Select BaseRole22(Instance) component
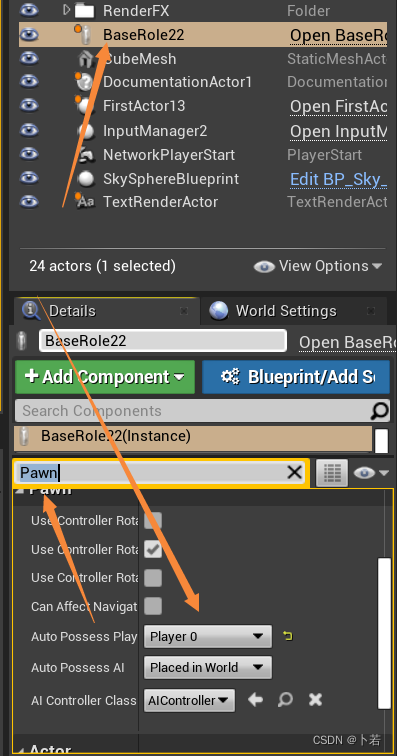 (193, 437)
